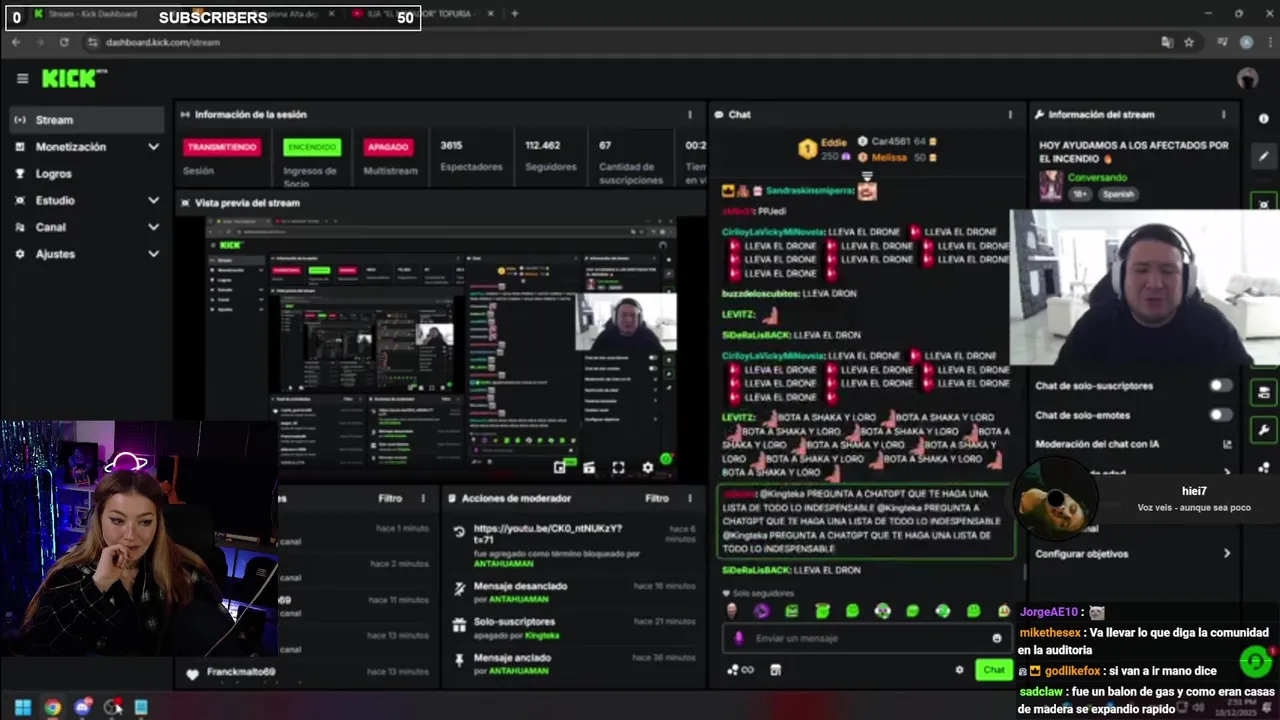Click the APAGADO multistream badge
Viewport: 1280px width, 720px height.
[x=388, y=147]
